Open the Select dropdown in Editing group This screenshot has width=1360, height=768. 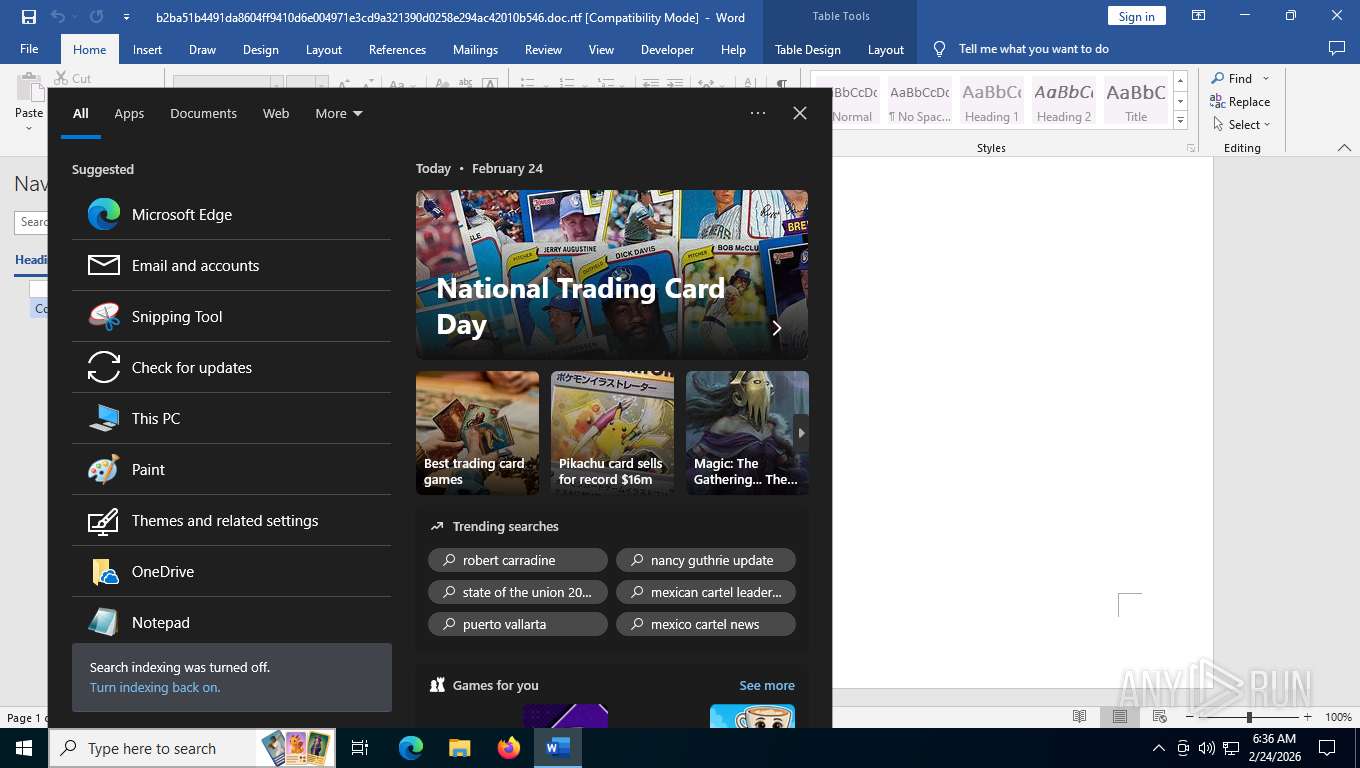click(x=1241, y=124)
